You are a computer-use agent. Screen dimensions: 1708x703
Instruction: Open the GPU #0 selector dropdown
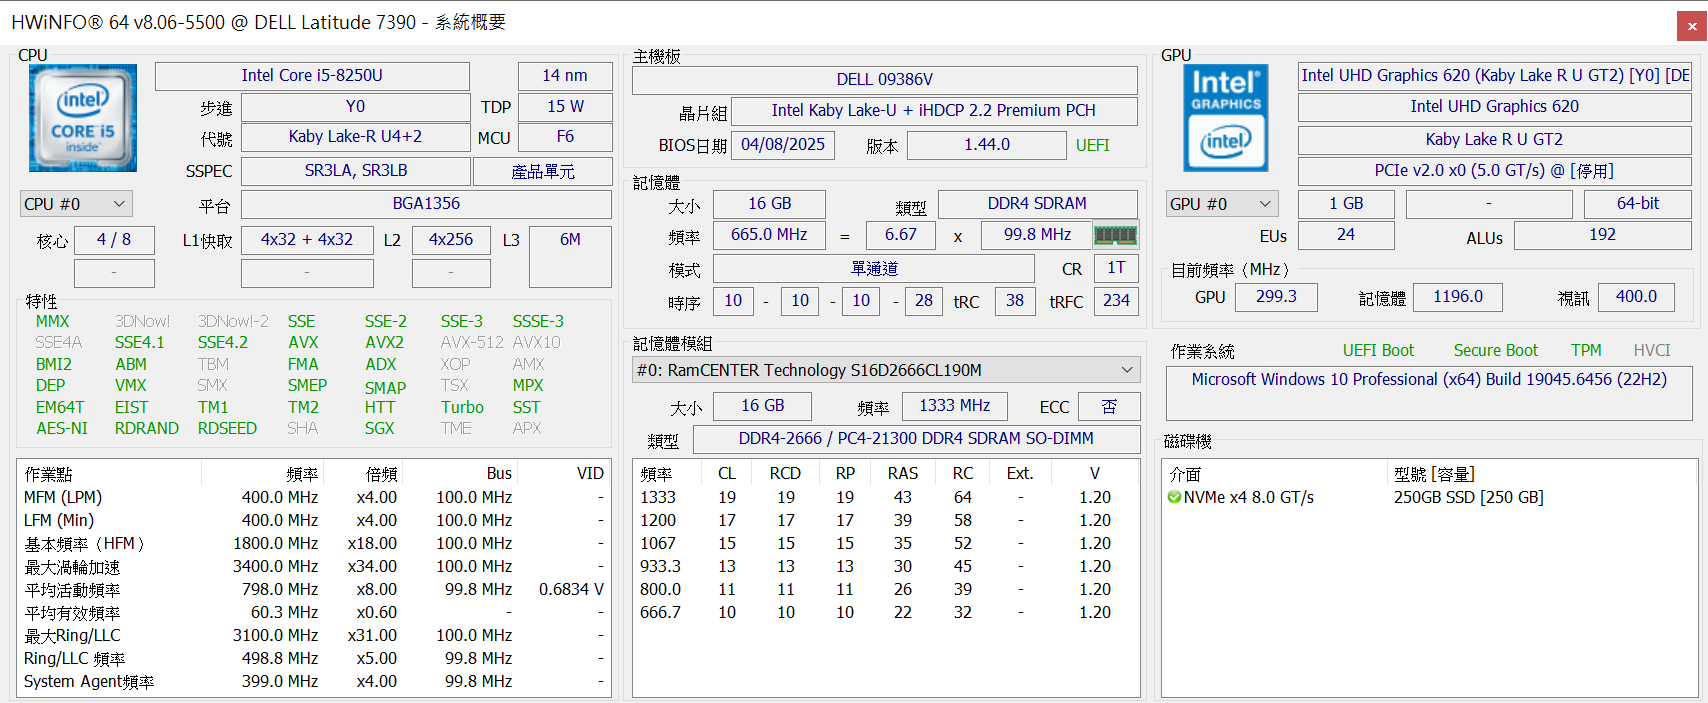1222,204
